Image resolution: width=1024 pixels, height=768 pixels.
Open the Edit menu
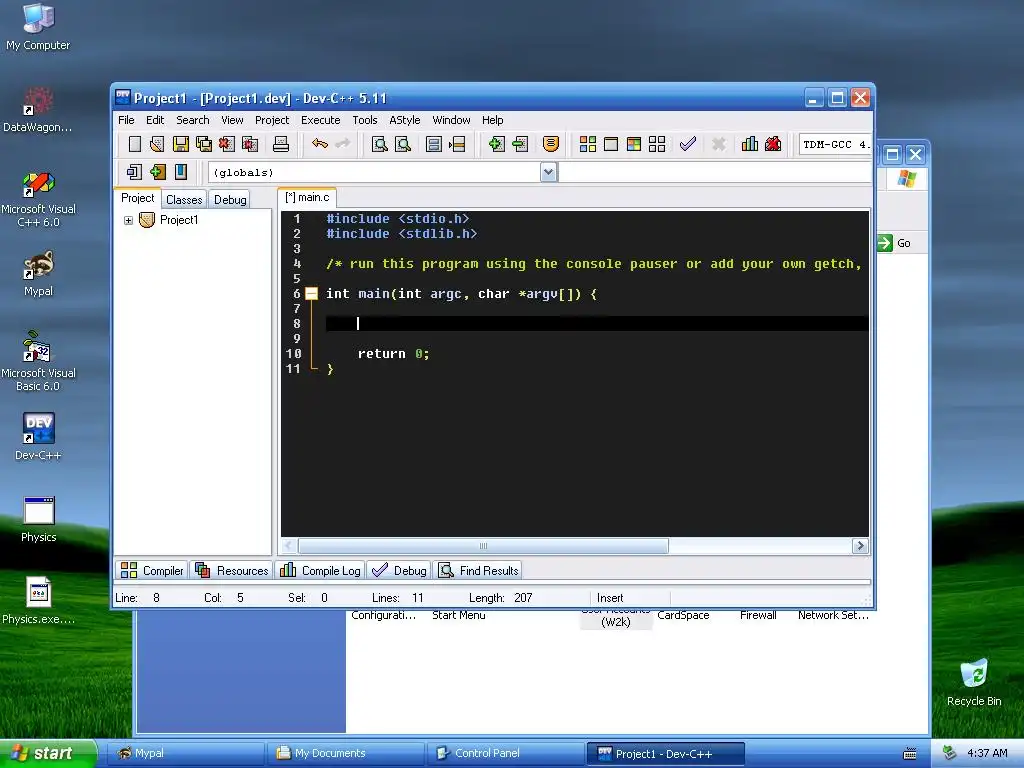pos(155,120)
